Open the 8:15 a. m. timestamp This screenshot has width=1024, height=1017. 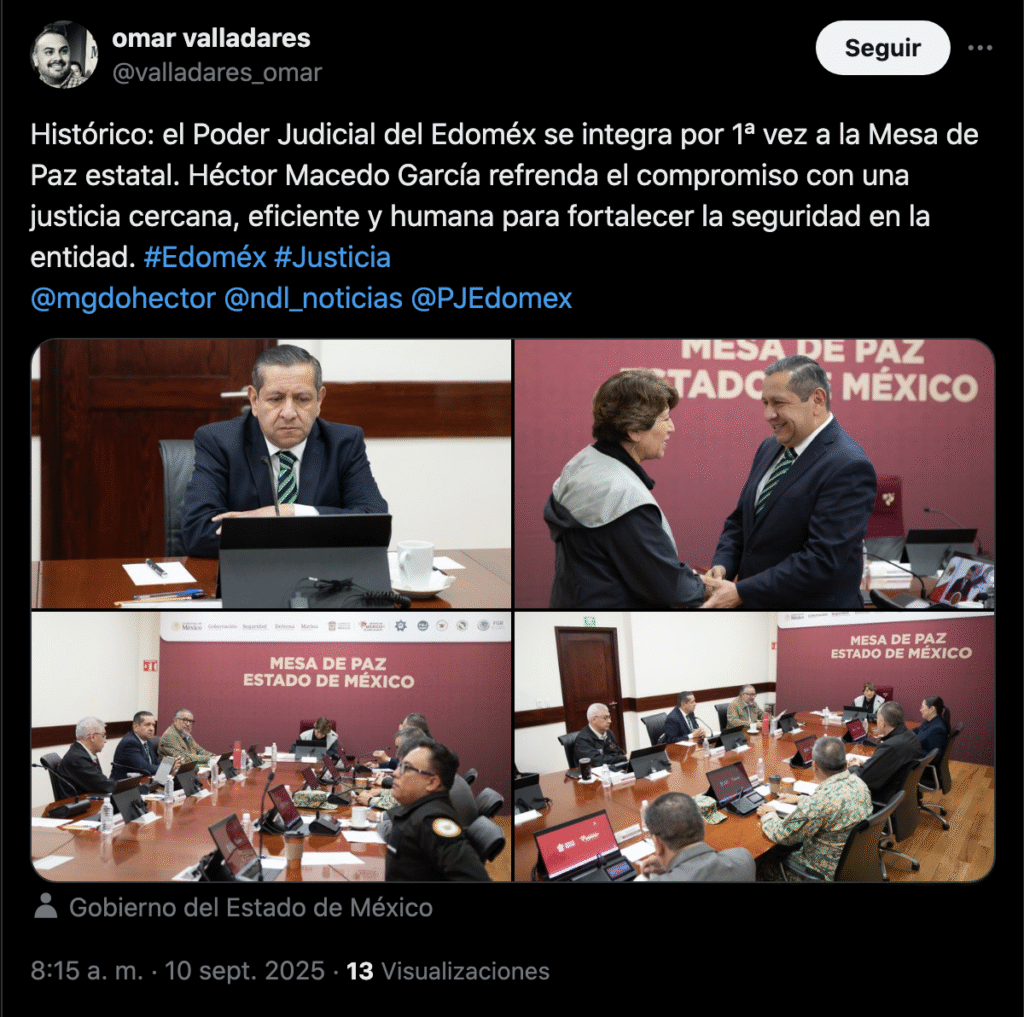[x=87, y=971]
